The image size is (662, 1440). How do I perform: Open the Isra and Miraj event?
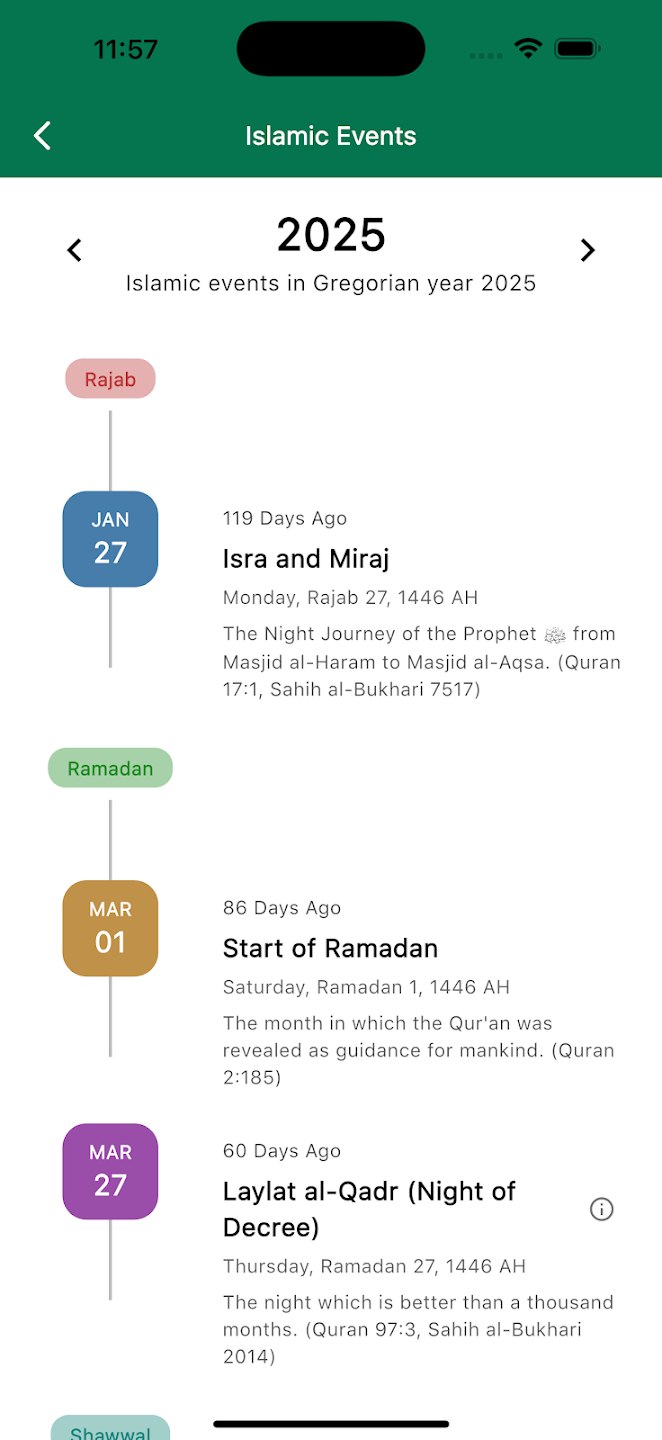[306, 558]
